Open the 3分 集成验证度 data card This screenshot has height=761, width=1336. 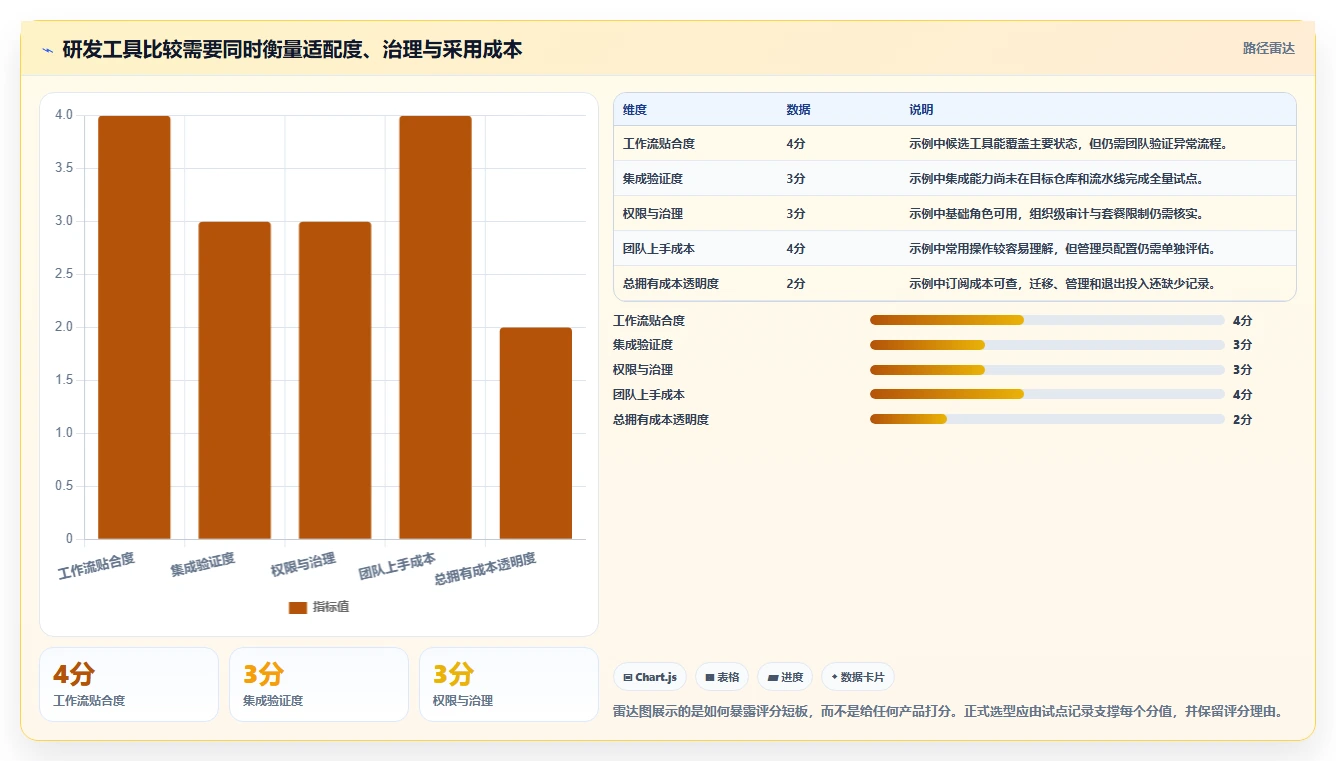319,684
